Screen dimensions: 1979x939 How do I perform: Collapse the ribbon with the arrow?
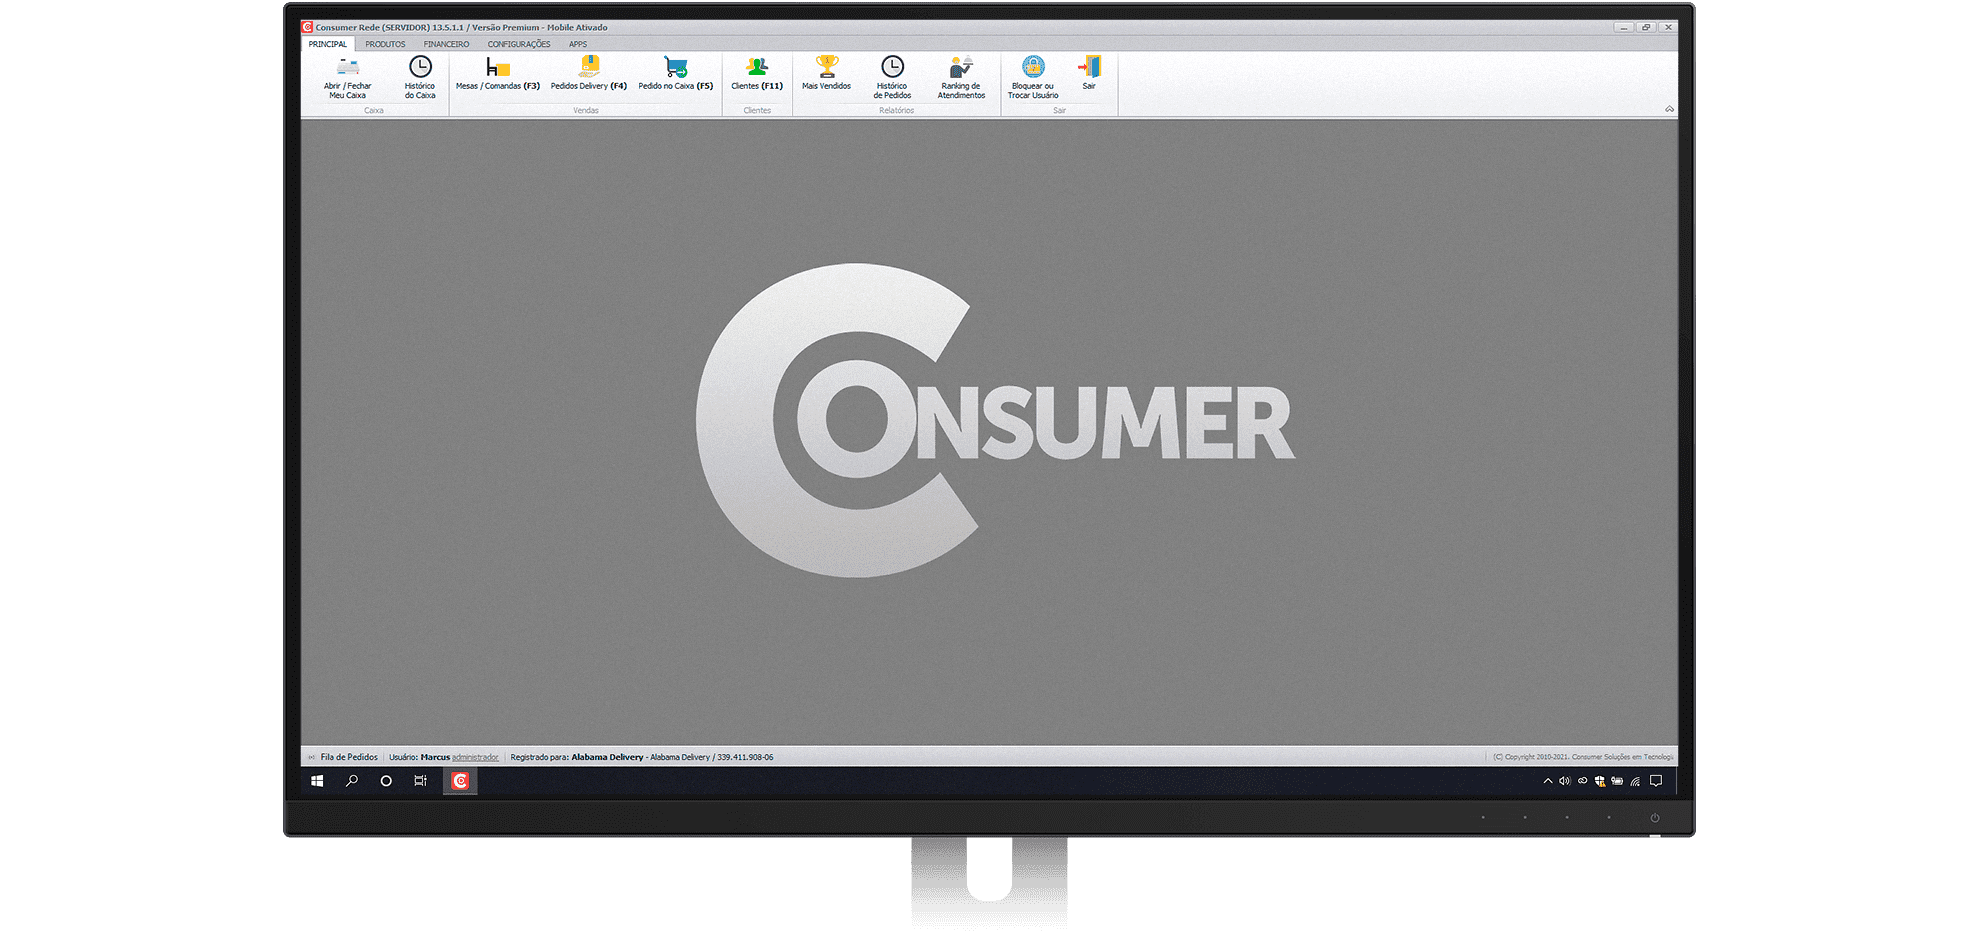tap(1669, 109)
